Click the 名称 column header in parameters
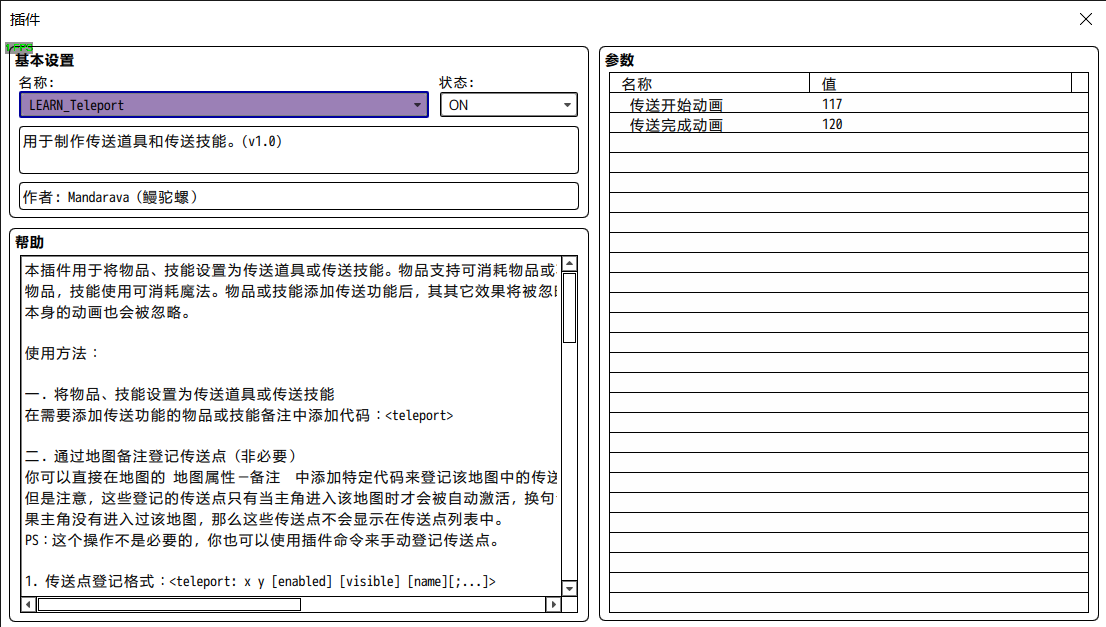 pyautogui.click(x=710, y=84)
